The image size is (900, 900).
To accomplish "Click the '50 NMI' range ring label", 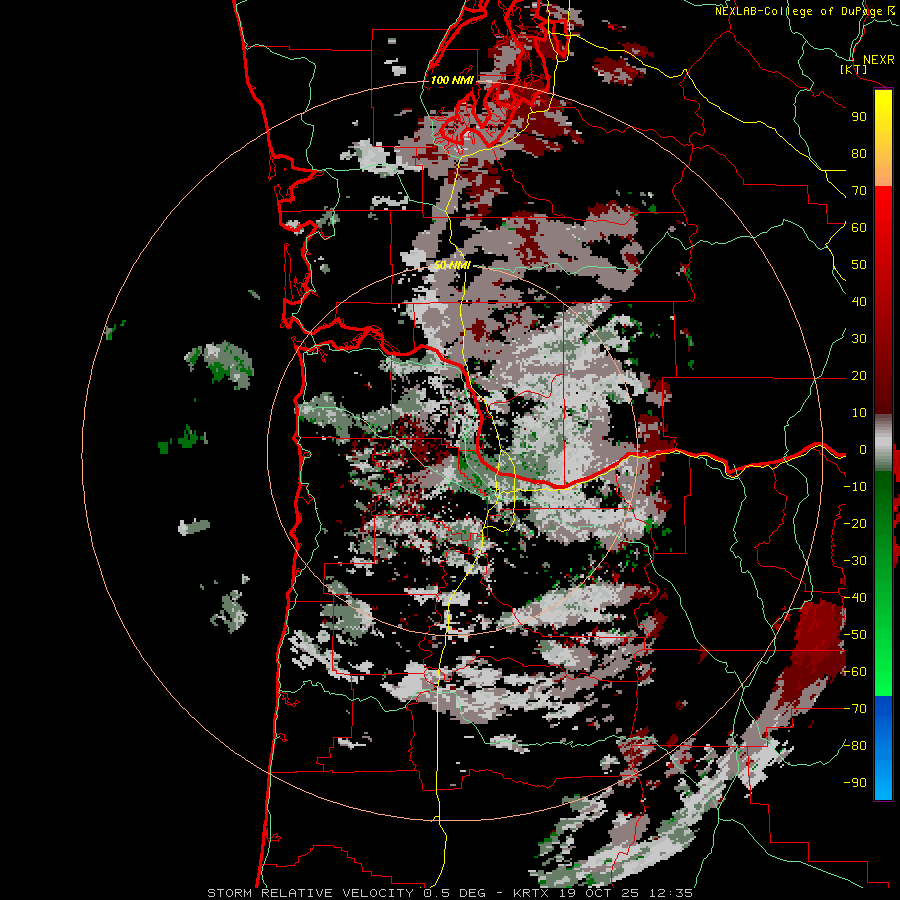I will pyautogui.click(x=452, y=265).
